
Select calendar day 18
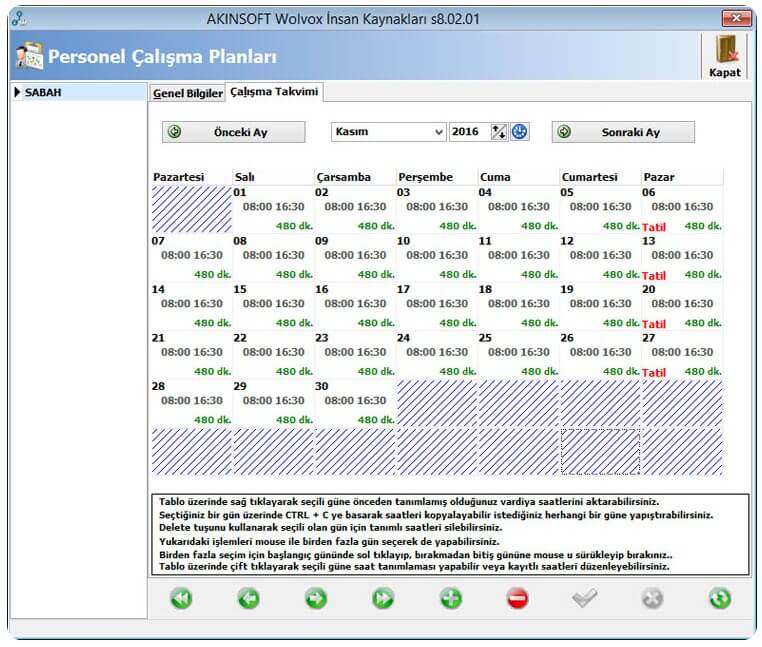518,306
